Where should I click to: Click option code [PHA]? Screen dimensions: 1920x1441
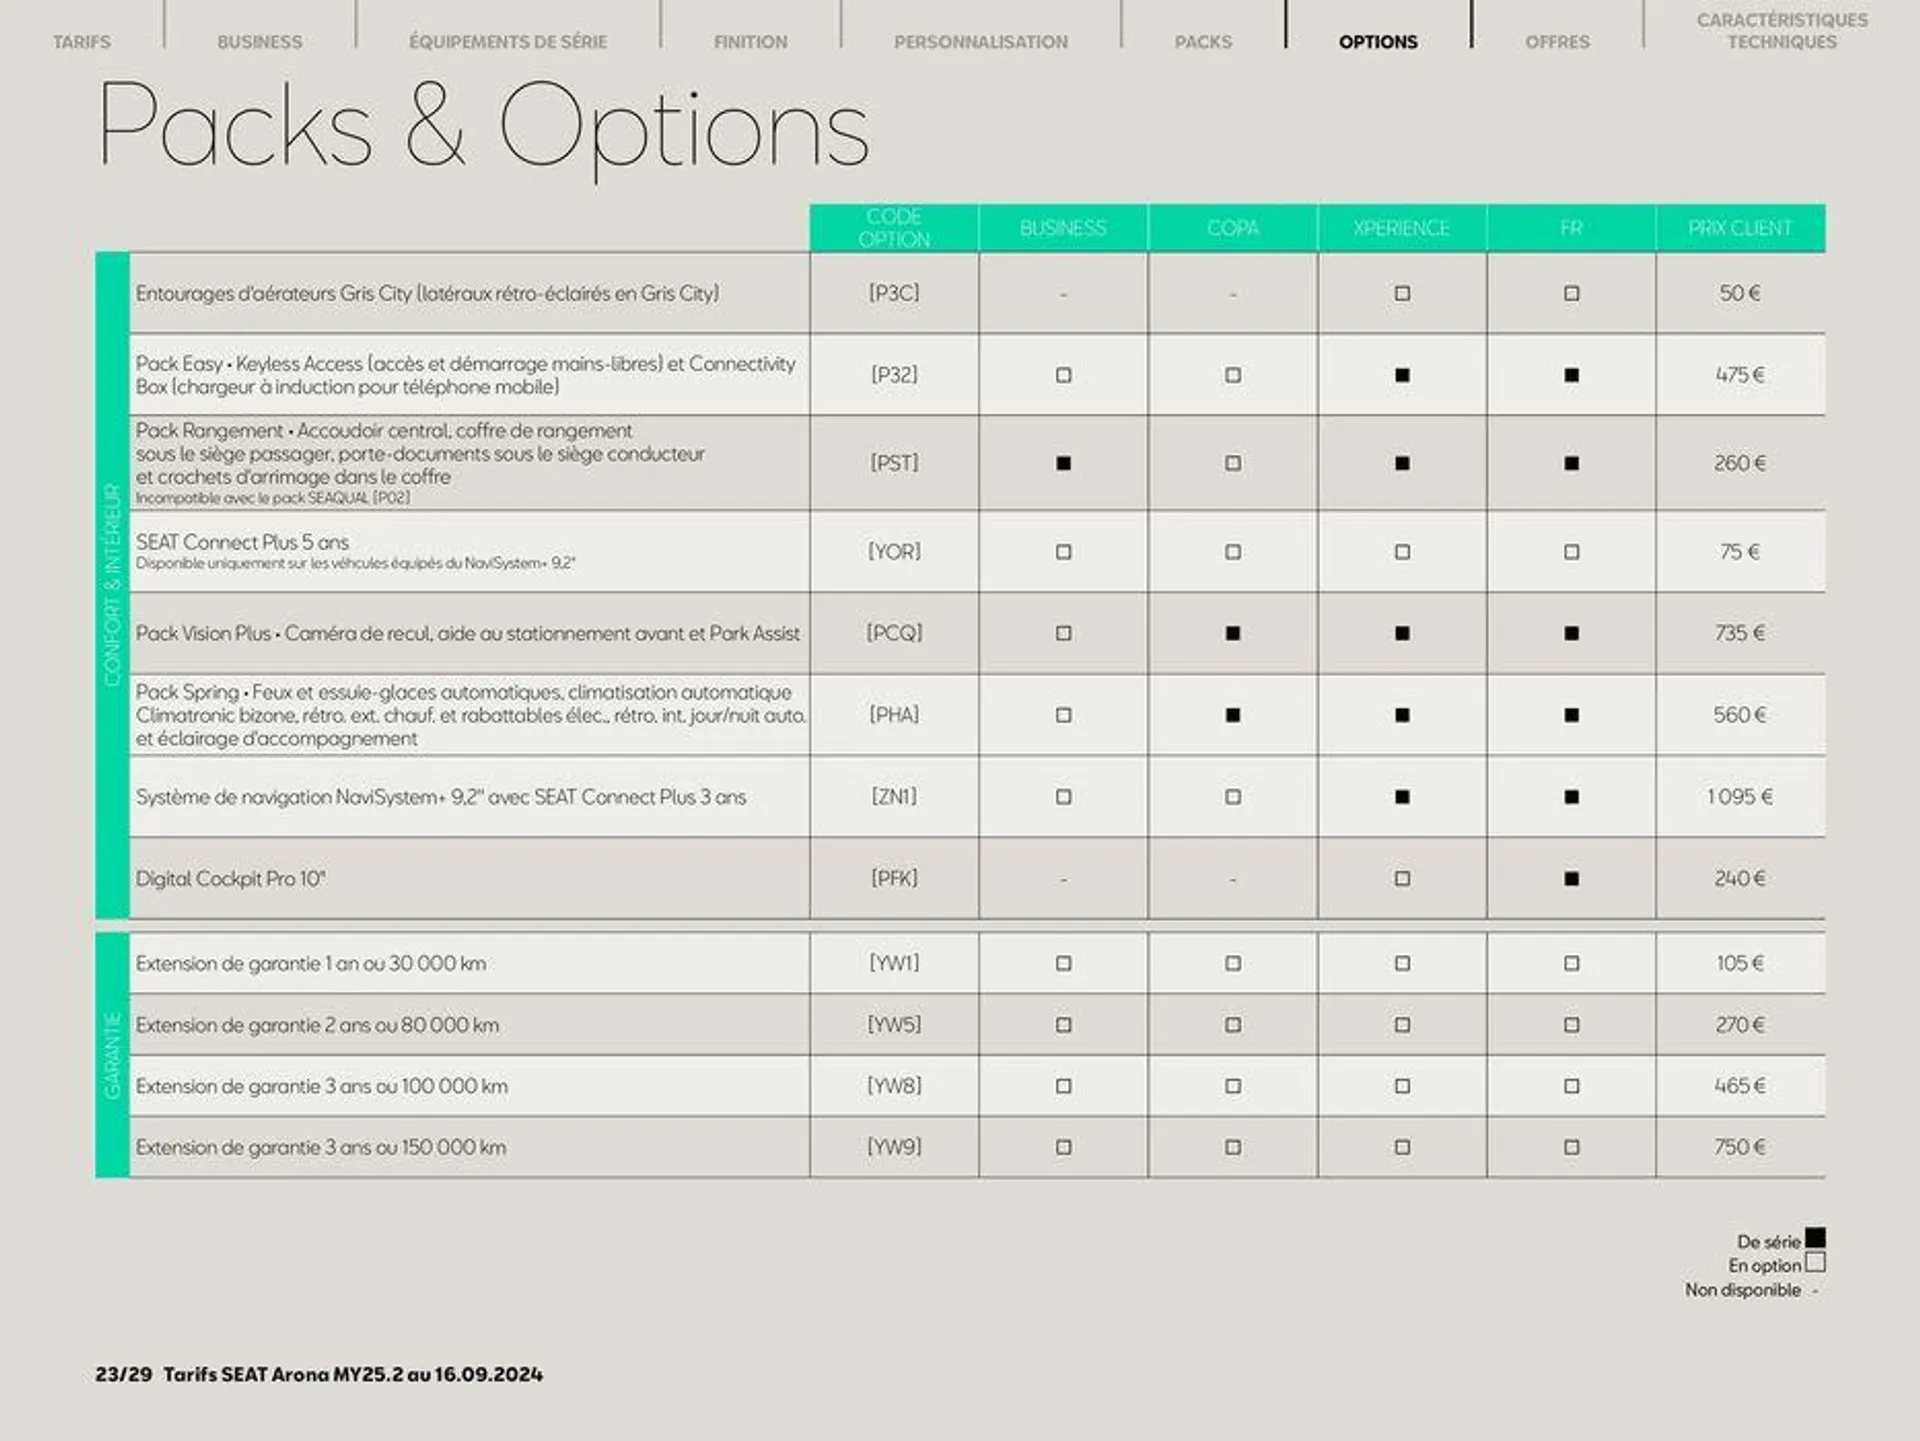pyautogui.click(x=894, y=716)
